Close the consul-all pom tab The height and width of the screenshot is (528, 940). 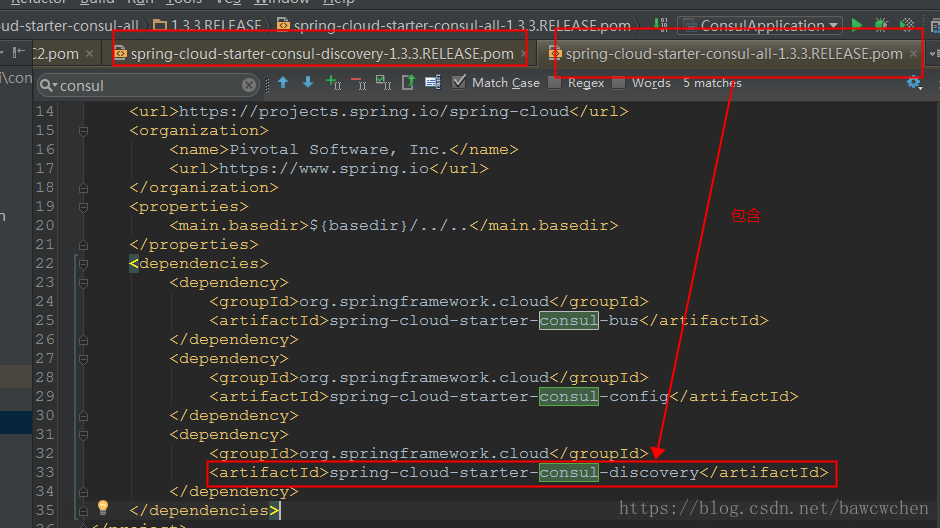(x=913, y=54)
